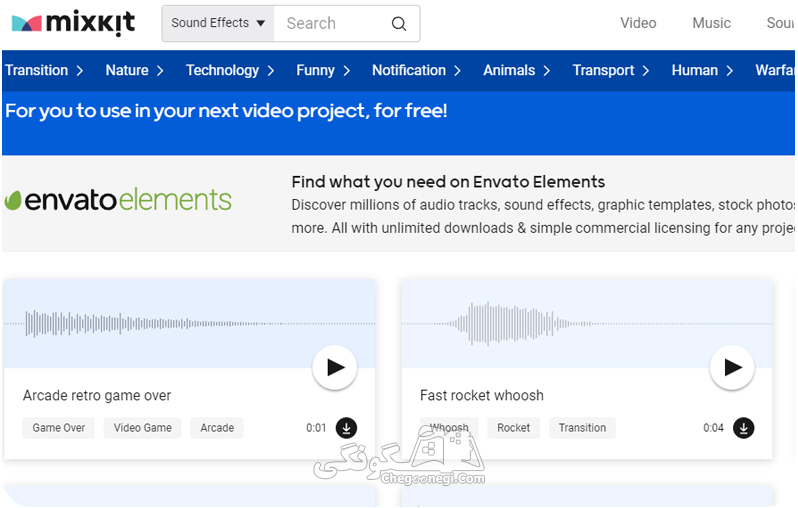Expand the Nature category chevron
This screenshot has width=798, height=508.
(x=160, y=70)
